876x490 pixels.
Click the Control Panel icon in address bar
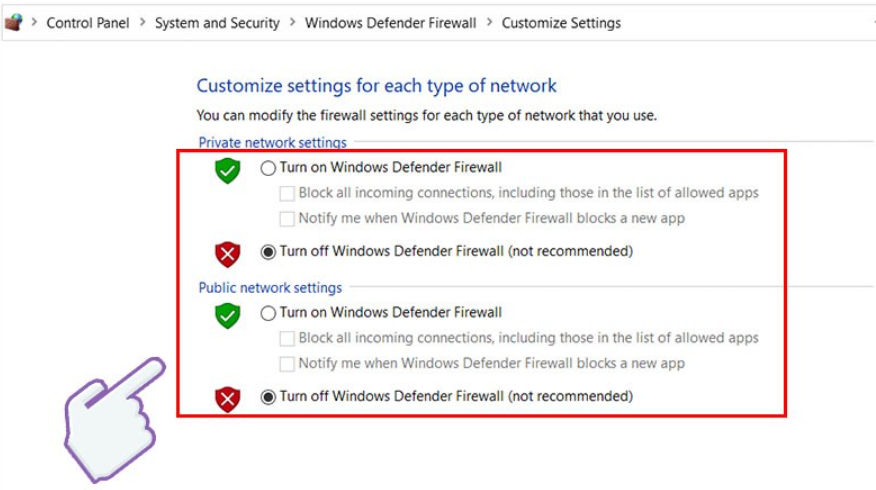[13, 22]
